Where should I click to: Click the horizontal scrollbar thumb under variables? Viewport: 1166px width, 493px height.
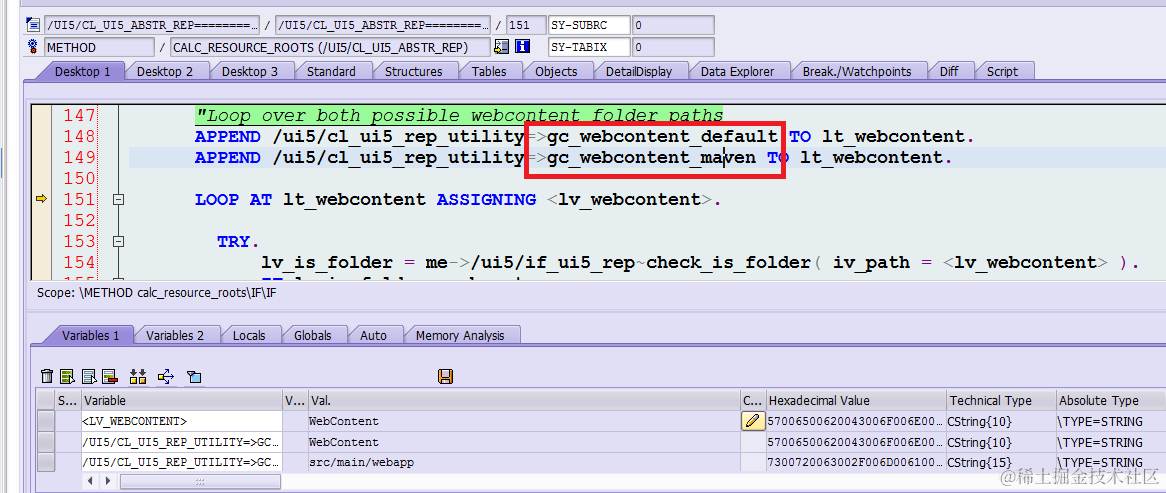coord(199,482)
